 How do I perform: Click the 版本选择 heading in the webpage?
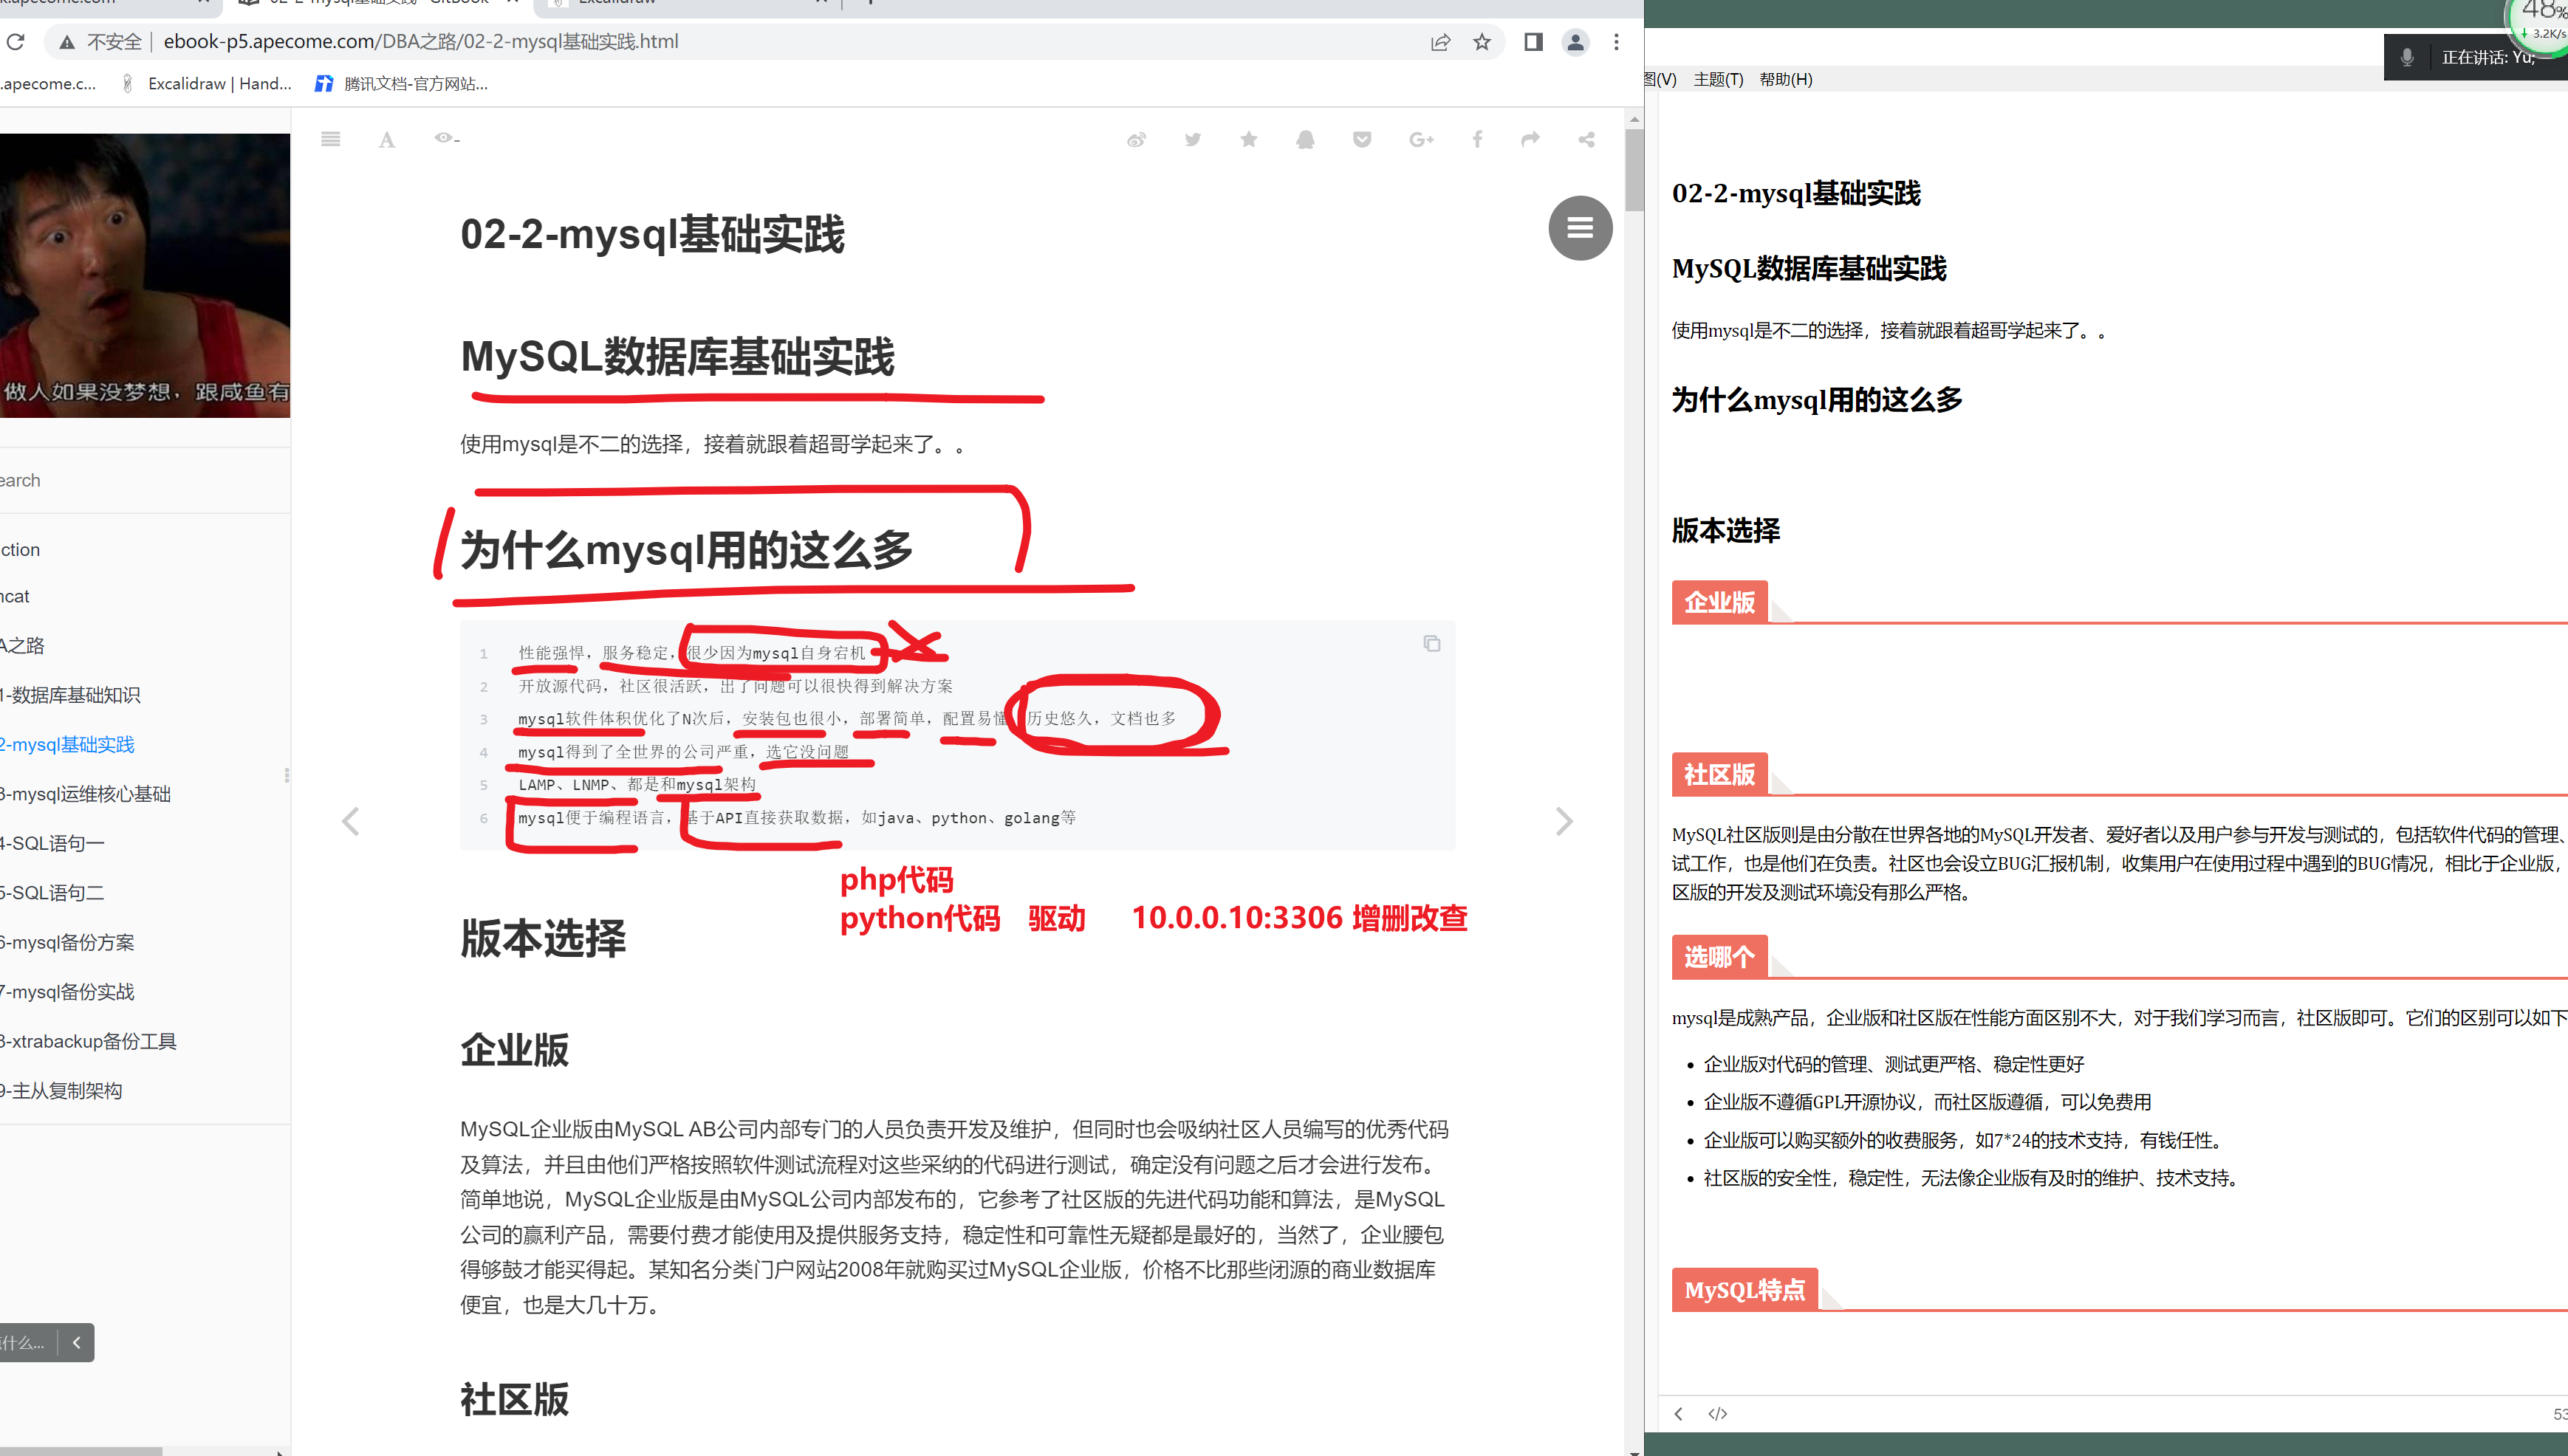tap(543, 938)
